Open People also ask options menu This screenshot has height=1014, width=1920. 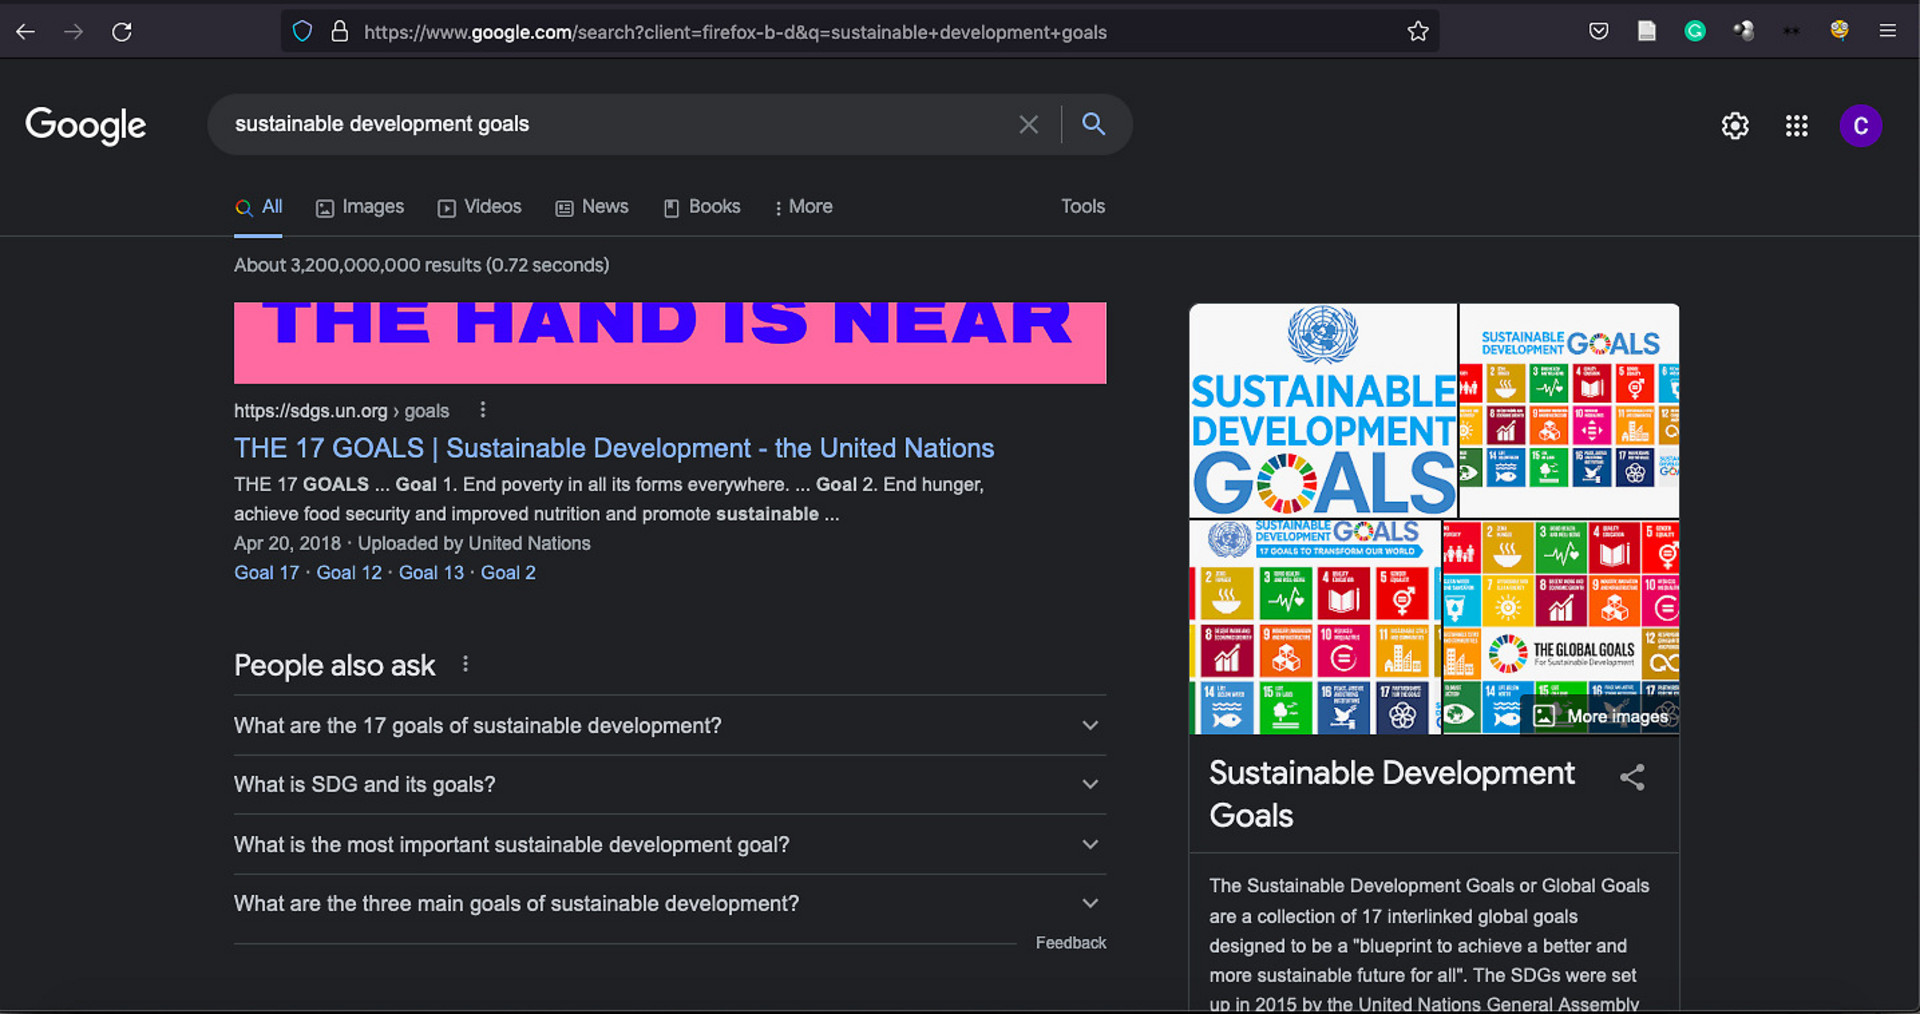[x=465, y=664]
